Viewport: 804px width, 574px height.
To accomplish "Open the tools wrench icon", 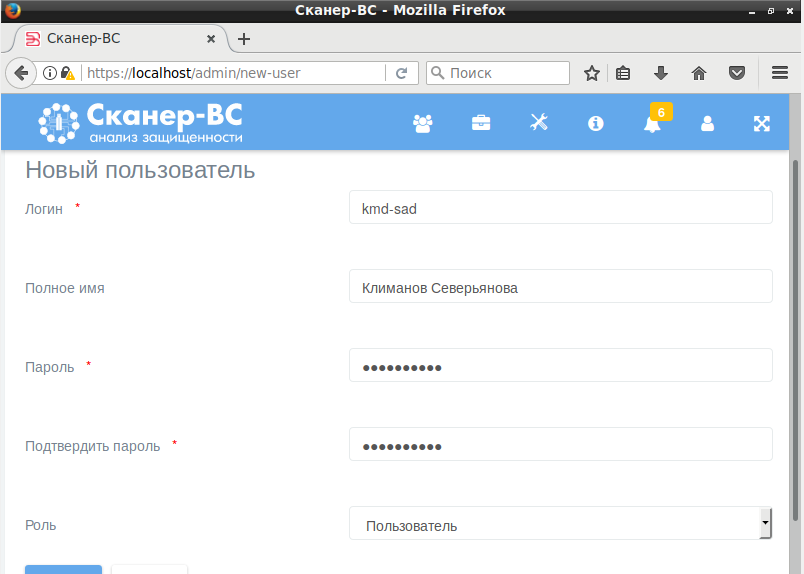I will click(x=539, y=123).
